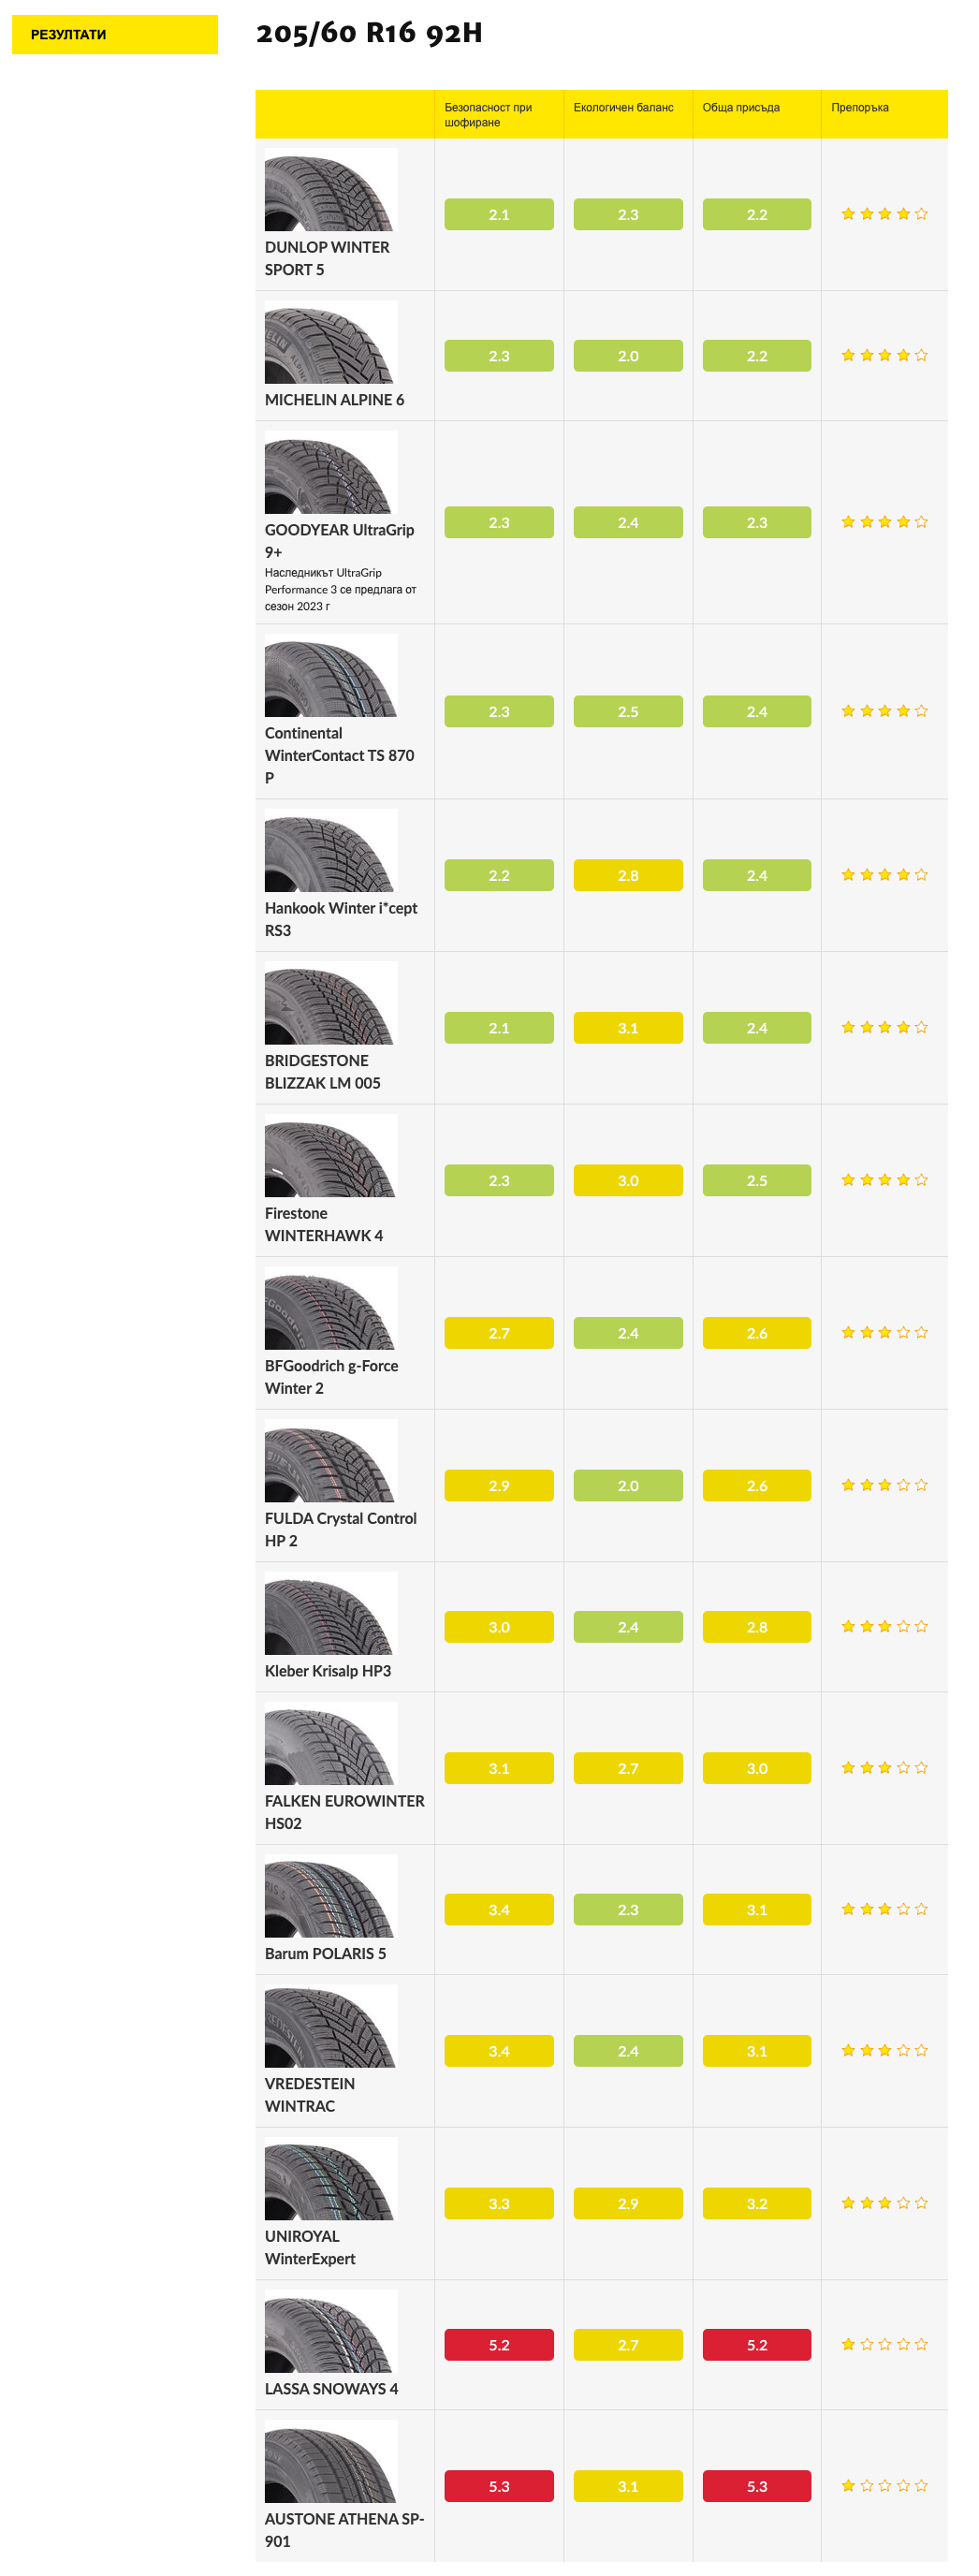This screenshot has height=2576, width=979.
Task: Click the green 2.0 eco score for Fulda
Action: tap(628, 1485)
